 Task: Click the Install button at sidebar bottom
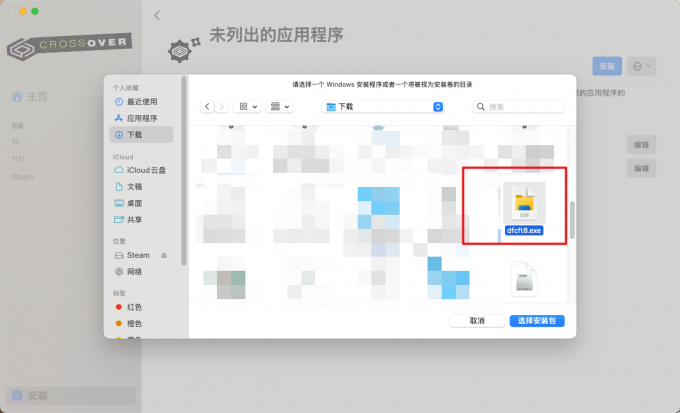tap(71, 396)
